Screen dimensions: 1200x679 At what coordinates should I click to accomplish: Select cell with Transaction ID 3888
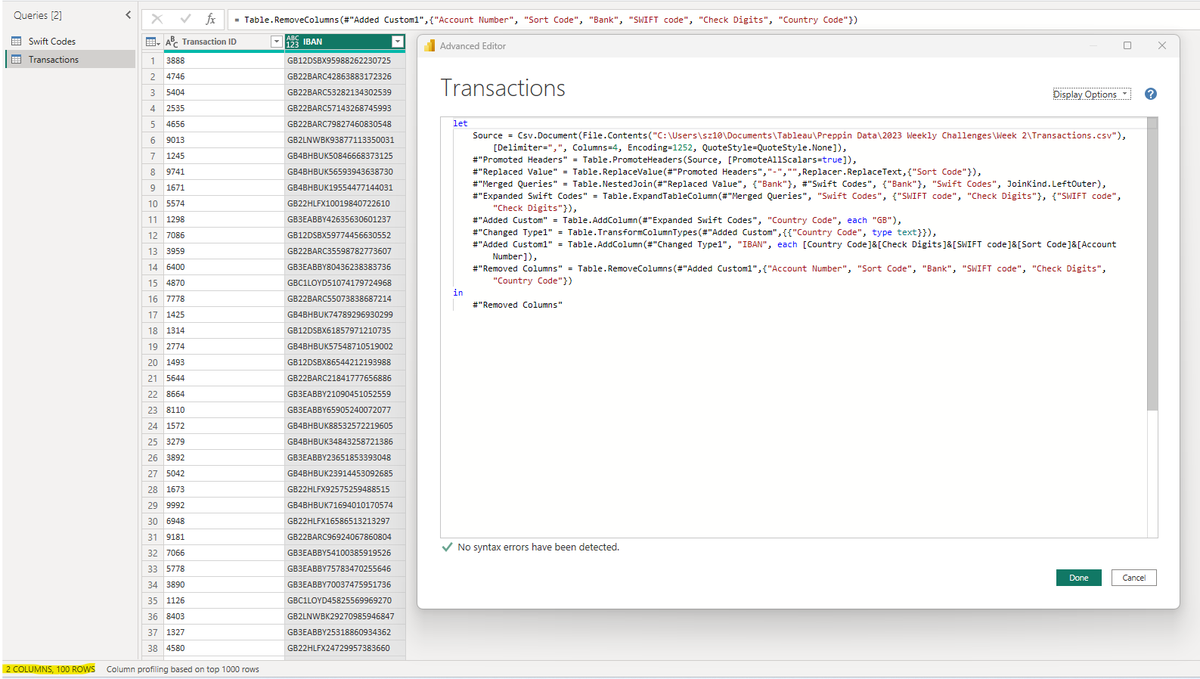(x=222, y=60)
